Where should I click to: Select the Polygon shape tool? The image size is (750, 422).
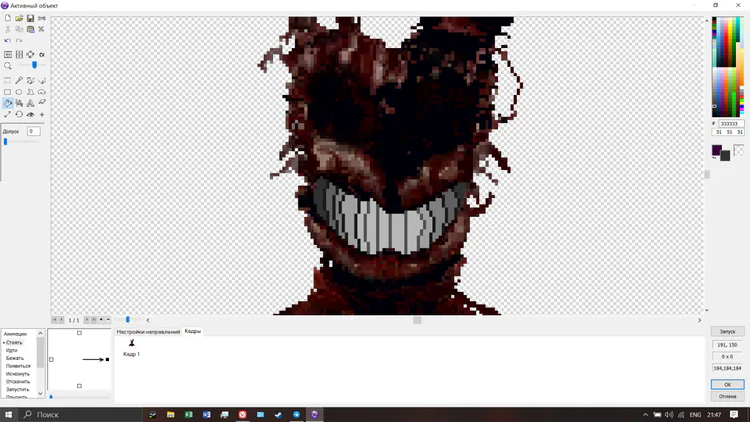(30, 92)
